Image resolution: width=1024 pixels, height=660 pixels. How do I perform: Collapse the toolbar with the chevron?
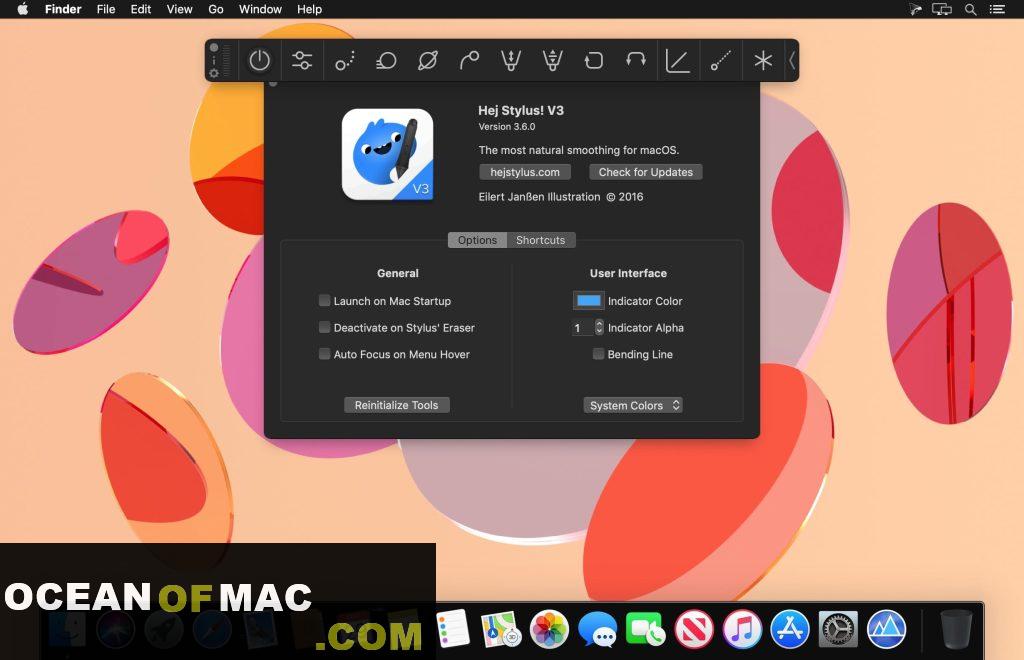792,61
